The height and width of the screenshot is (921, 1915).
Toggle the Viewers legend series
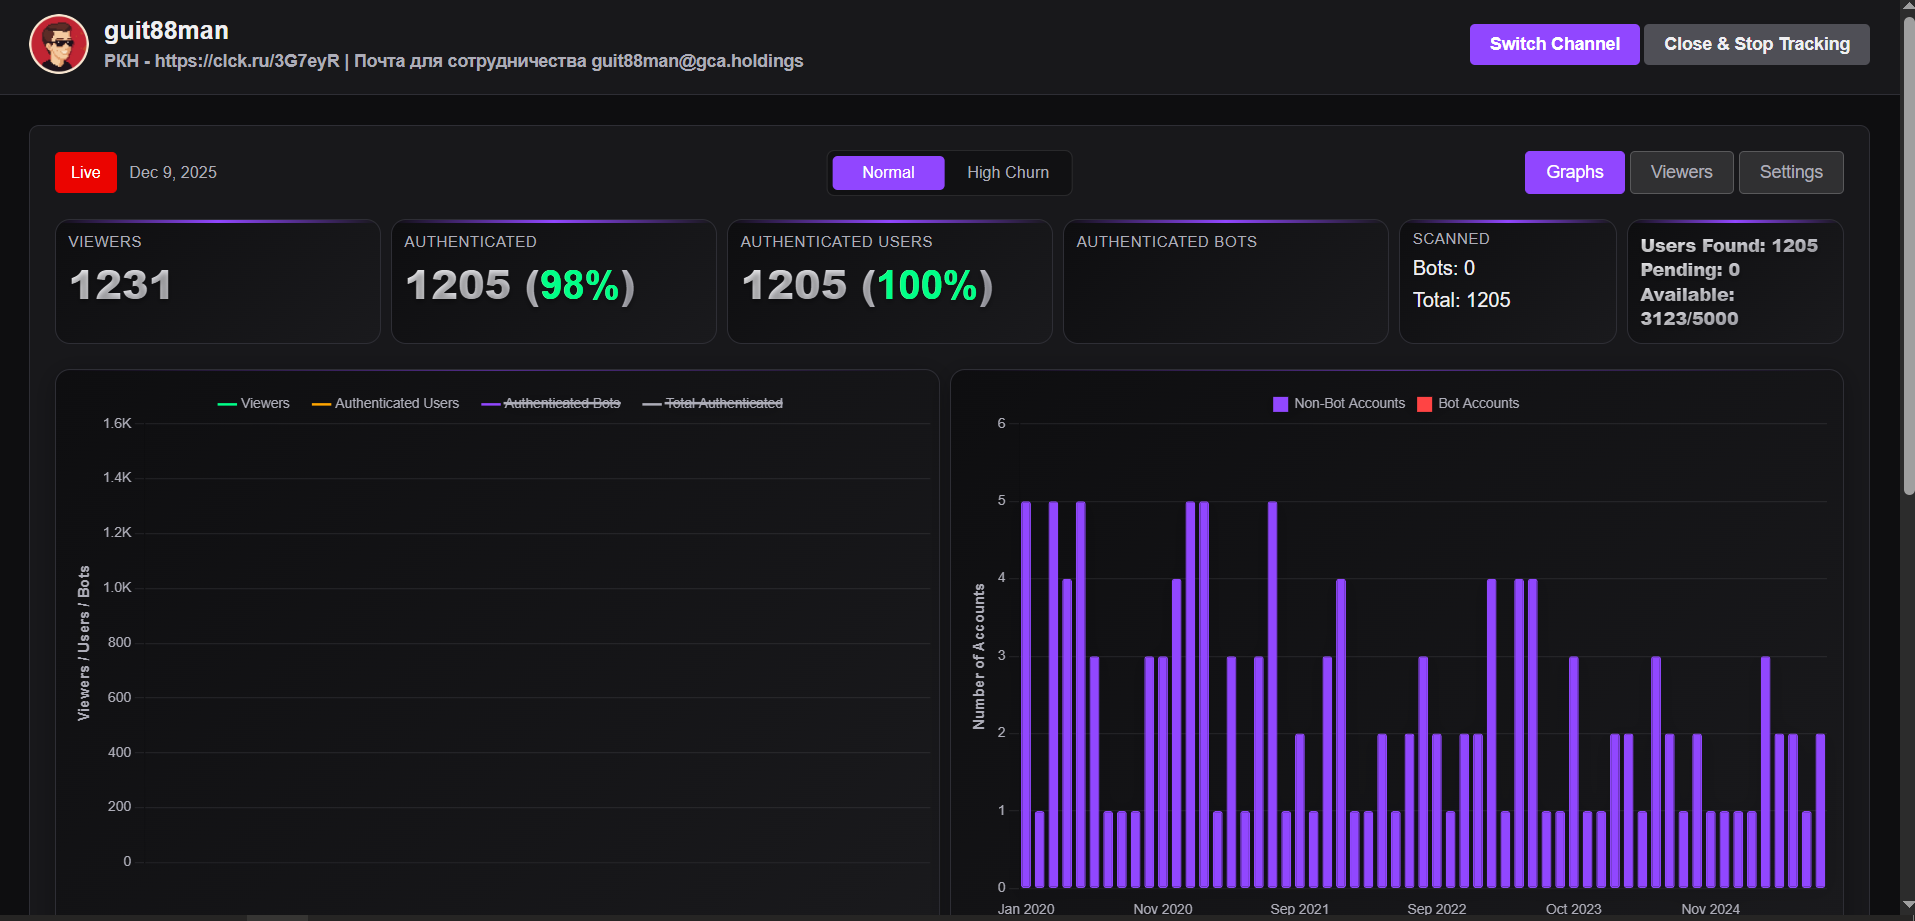(x=254, y=403)
